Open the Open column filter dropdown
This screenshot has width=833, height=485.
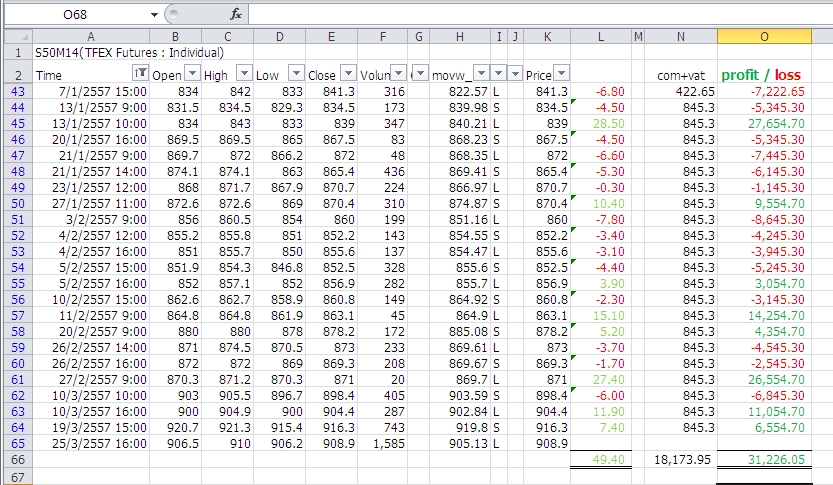[192, 73]
